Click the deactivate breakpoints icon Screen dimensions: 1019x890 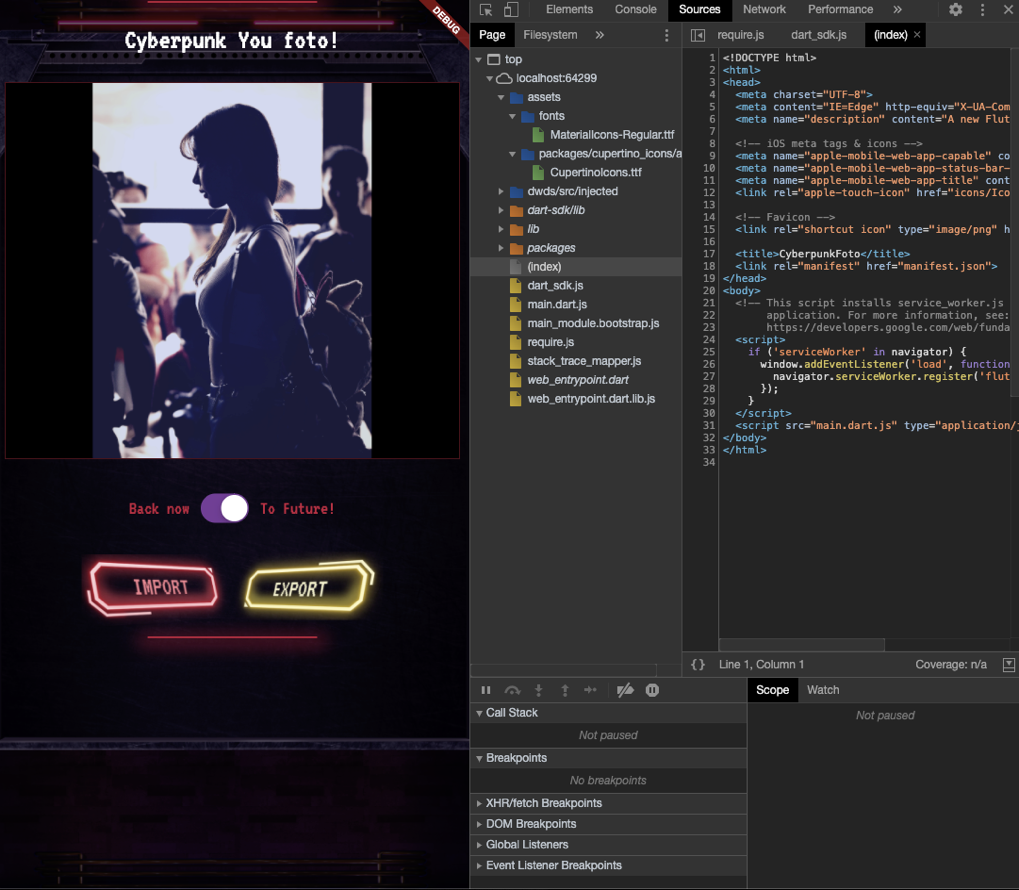pos(625,690)
